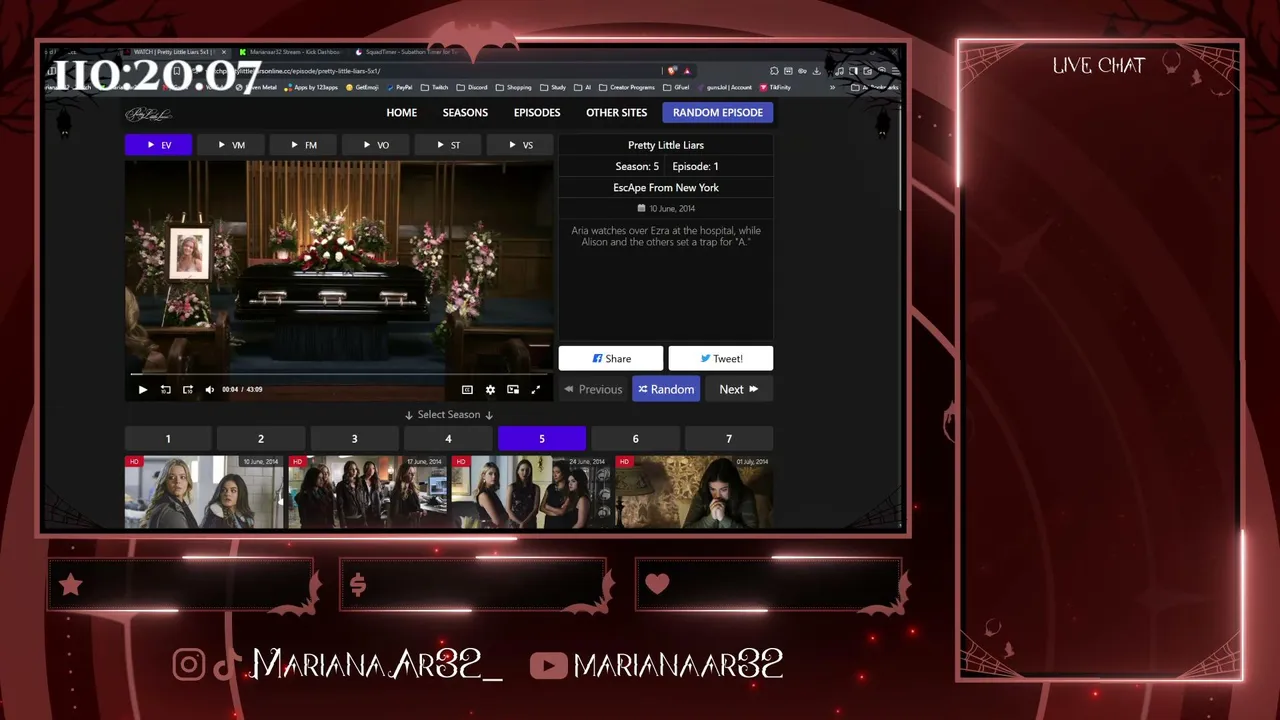The image size is (1280, 720).
Task: Select season 3
Action: coord(354,439)
